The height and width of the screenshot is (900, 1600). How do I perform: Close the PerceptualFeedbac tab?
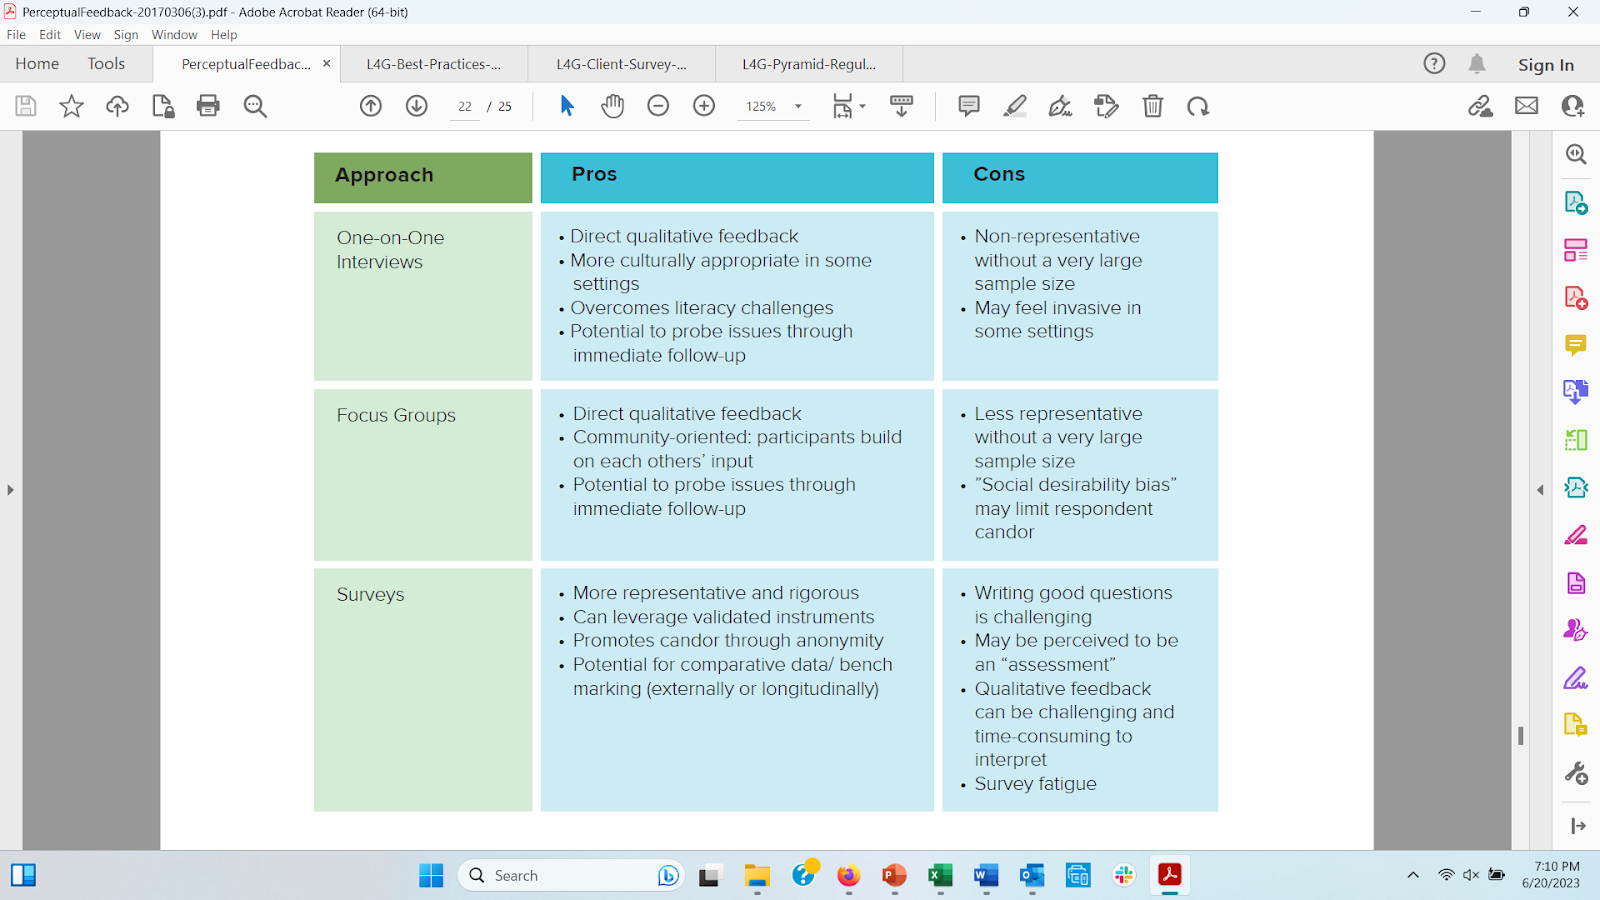[326, 64]
